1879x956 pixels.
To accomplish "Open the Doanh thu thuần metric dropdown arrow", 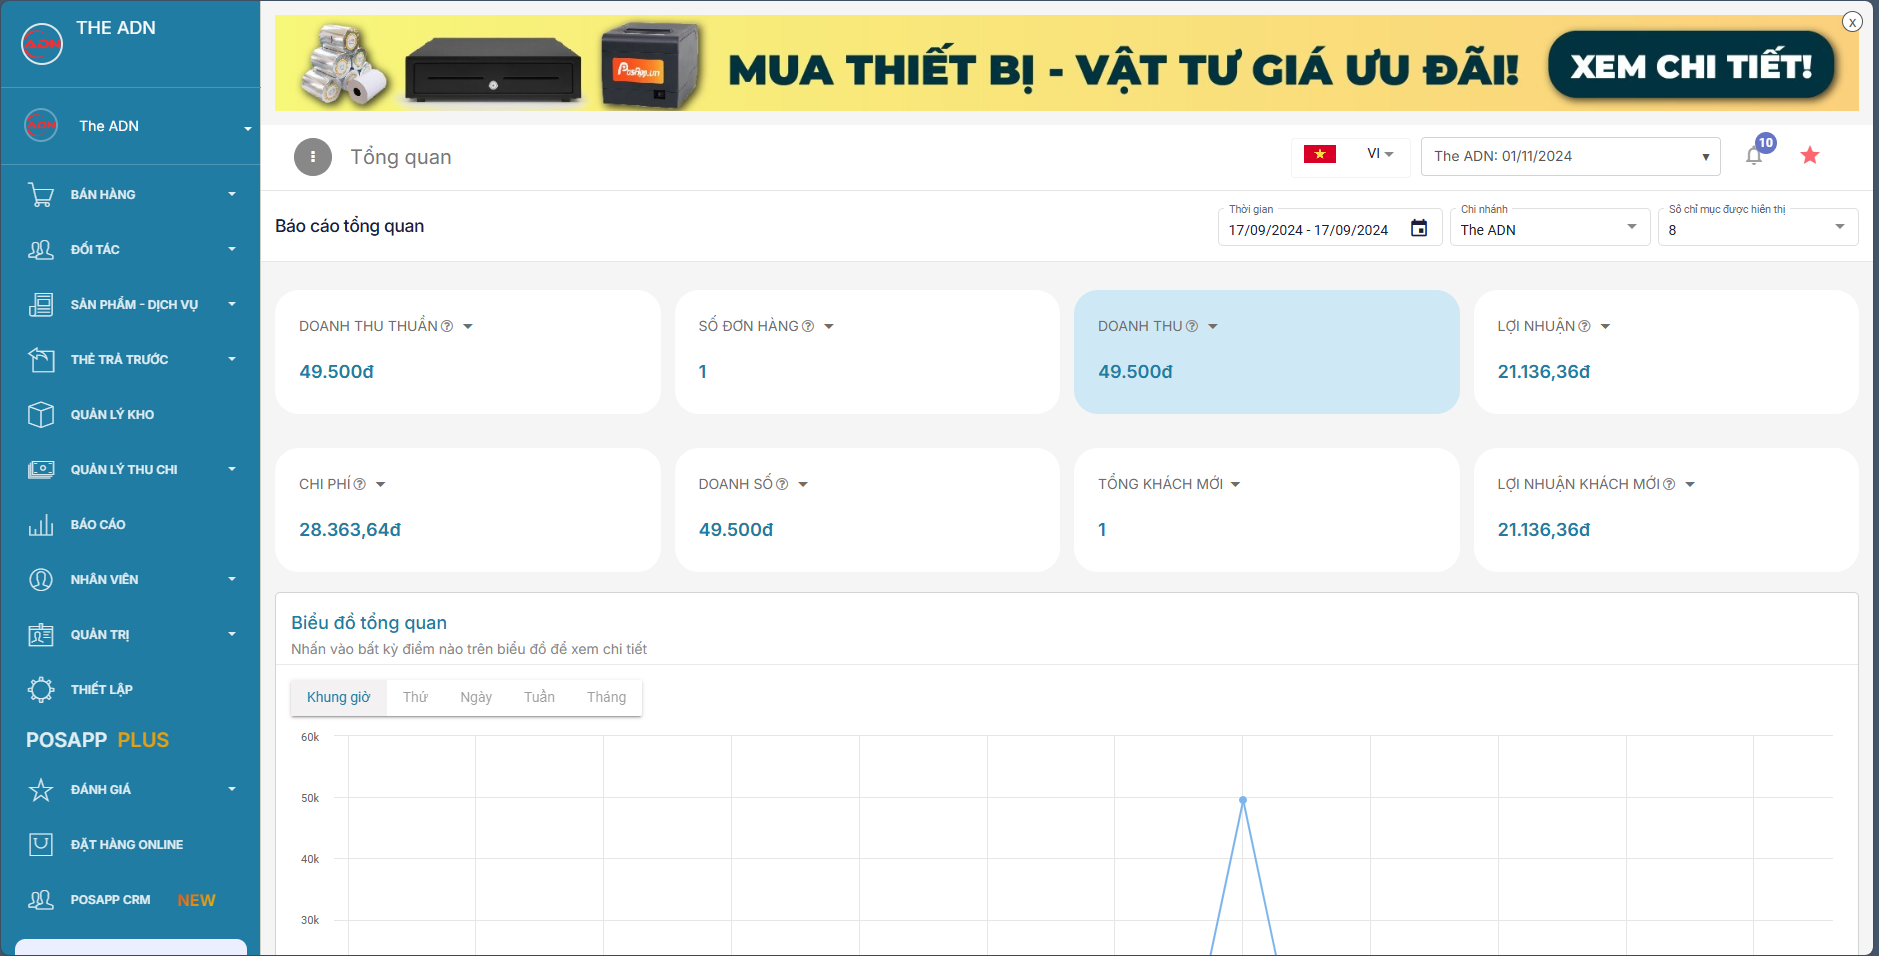I will [x=468, y=327].
